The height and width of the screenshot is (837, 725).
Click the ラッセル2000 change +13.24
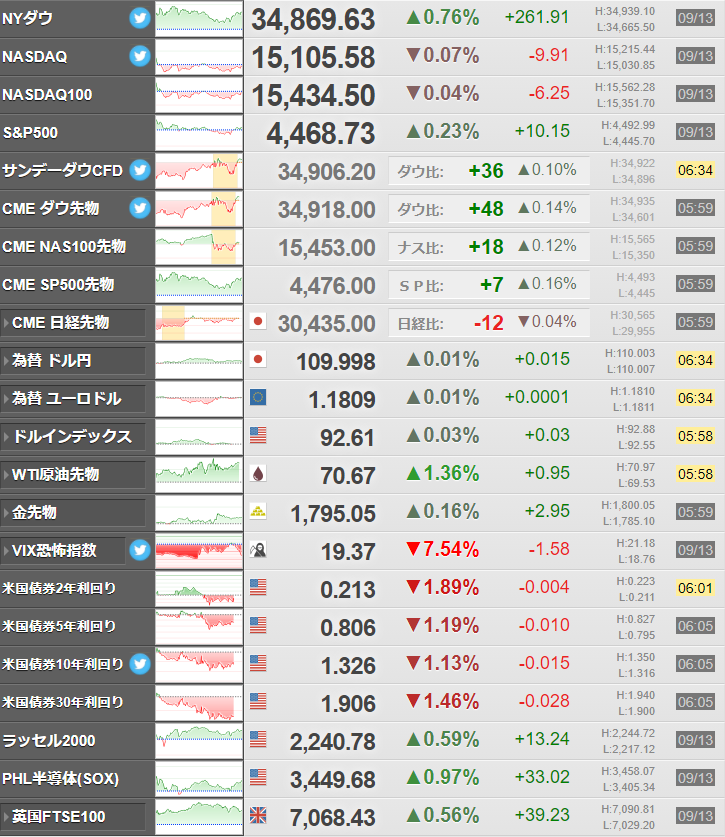542,739
